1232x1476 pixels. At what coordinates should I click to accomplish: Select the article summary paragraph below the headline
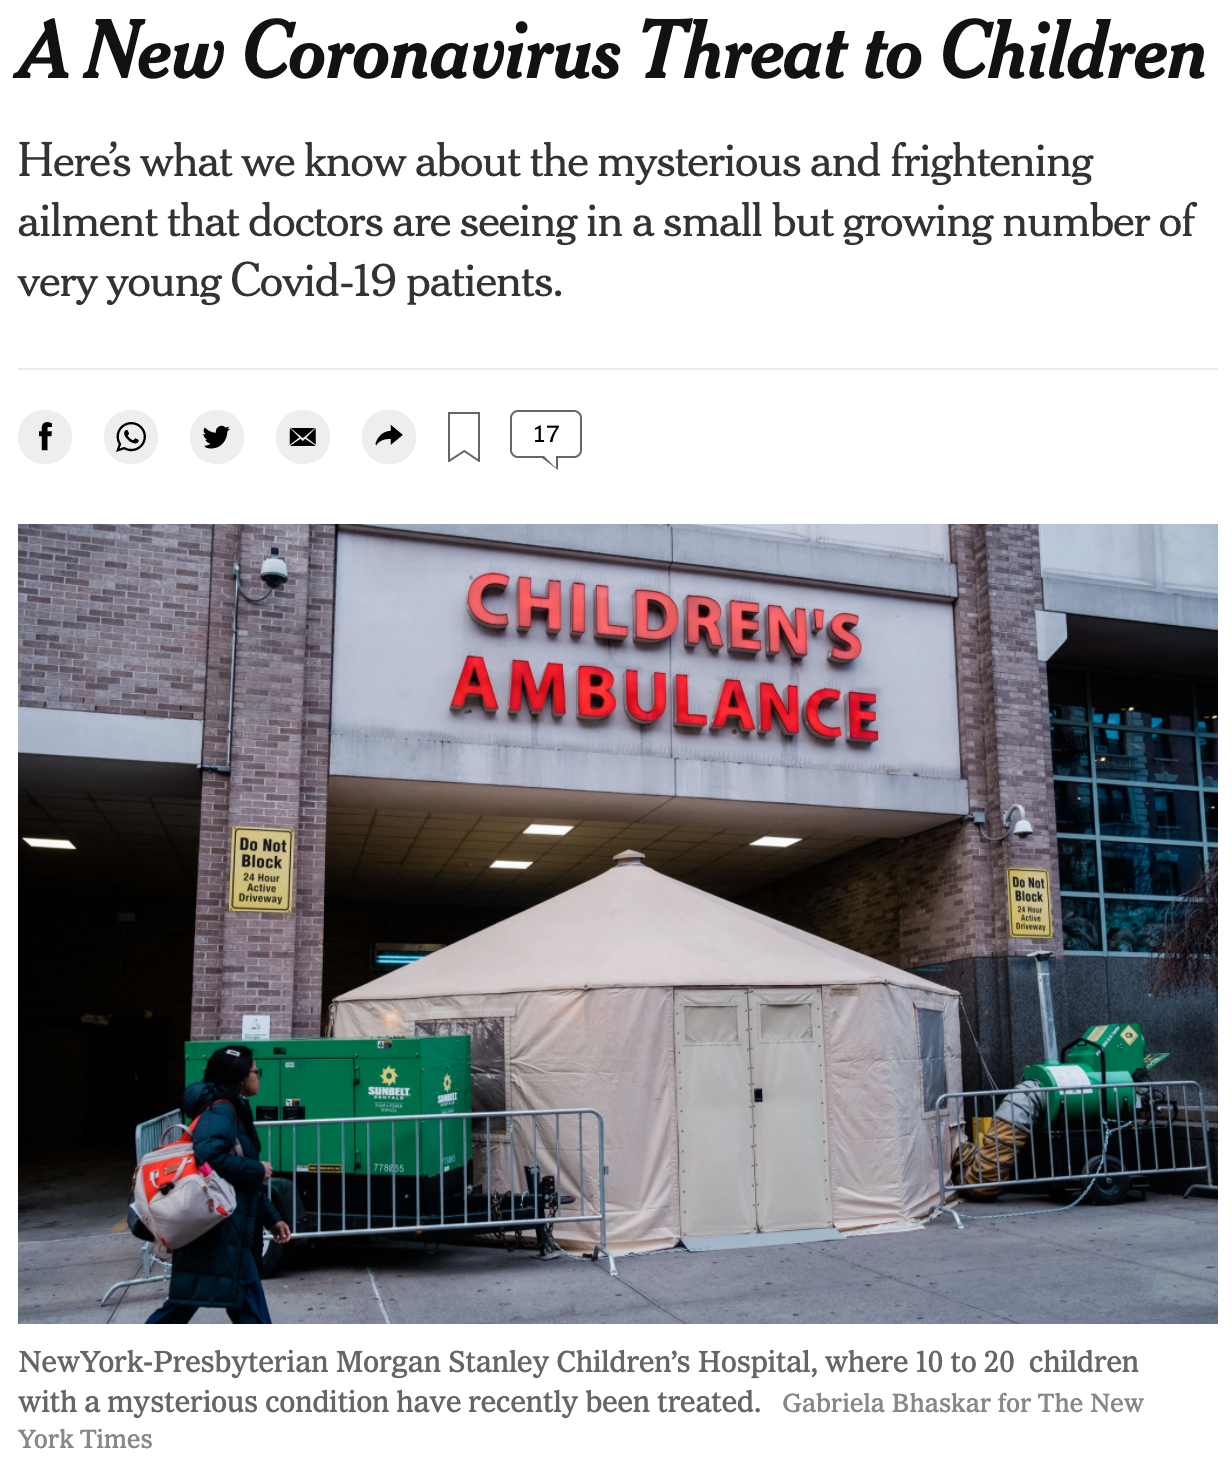(x=606, y=221)
